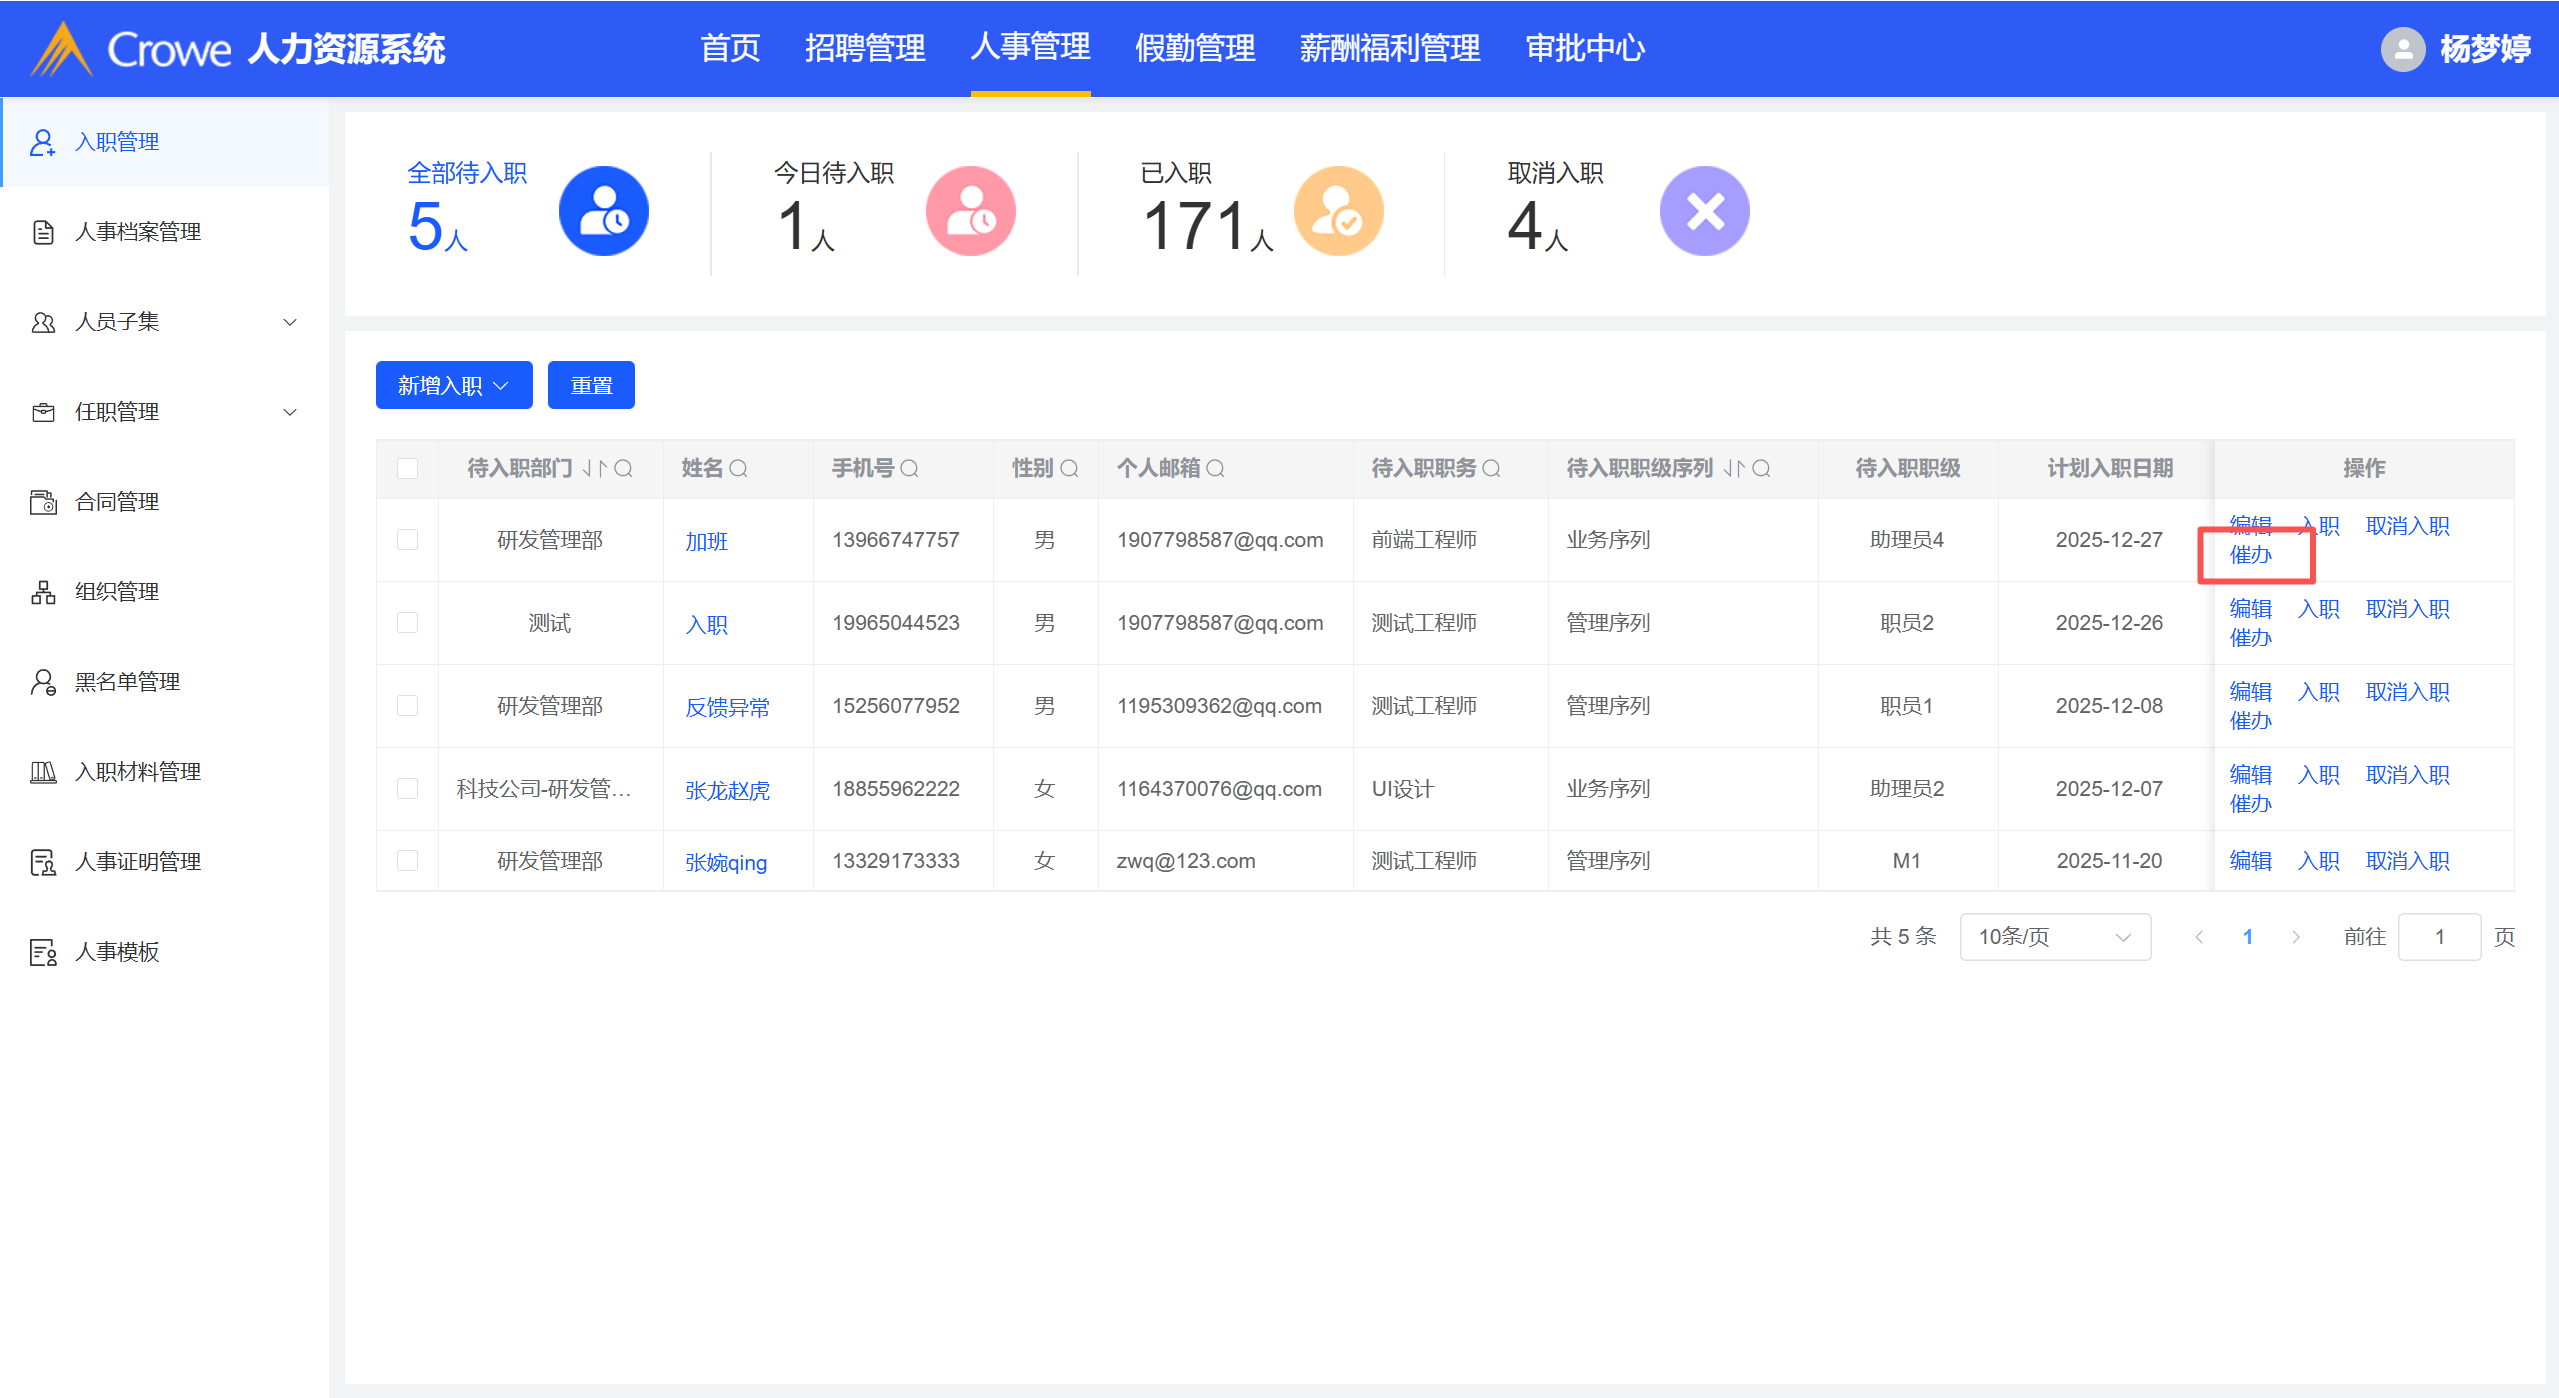Click the pink 今日待入职 circle icon

click(970, 211)
